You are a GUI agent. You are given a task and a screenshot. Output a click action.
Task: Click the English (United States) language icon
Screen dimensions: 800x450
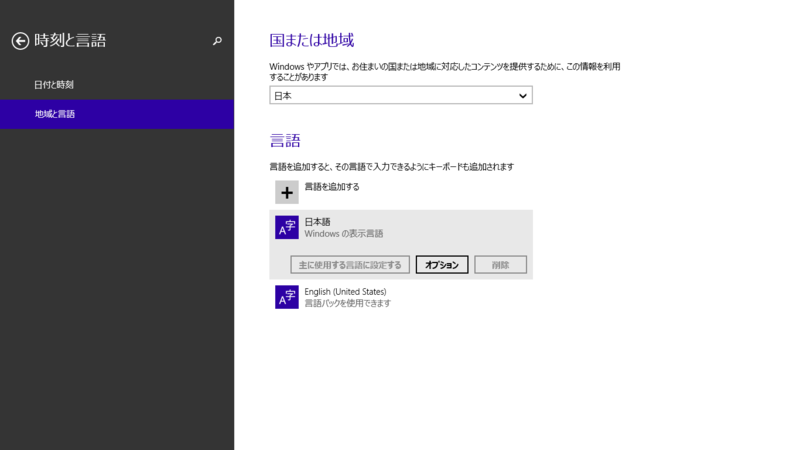tap(287, 297)
